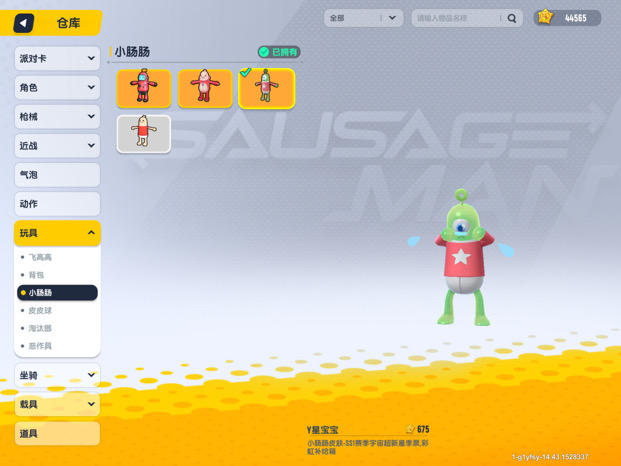
Task: Click the skin name Y星宝宝
Action: (322, 430)
